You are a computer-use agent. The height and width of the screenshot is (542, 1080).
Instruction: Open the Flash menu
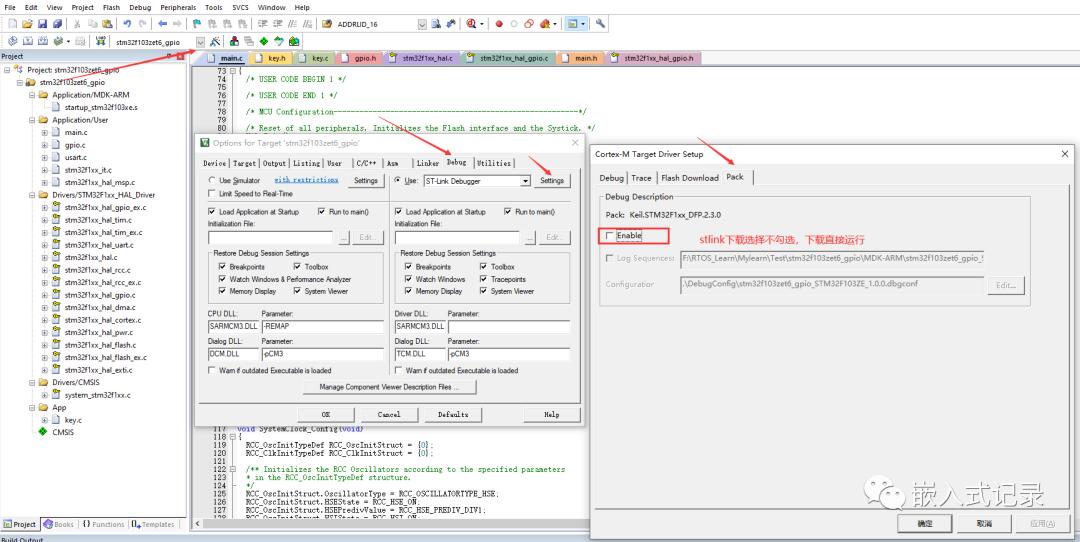tap(111, 8)
